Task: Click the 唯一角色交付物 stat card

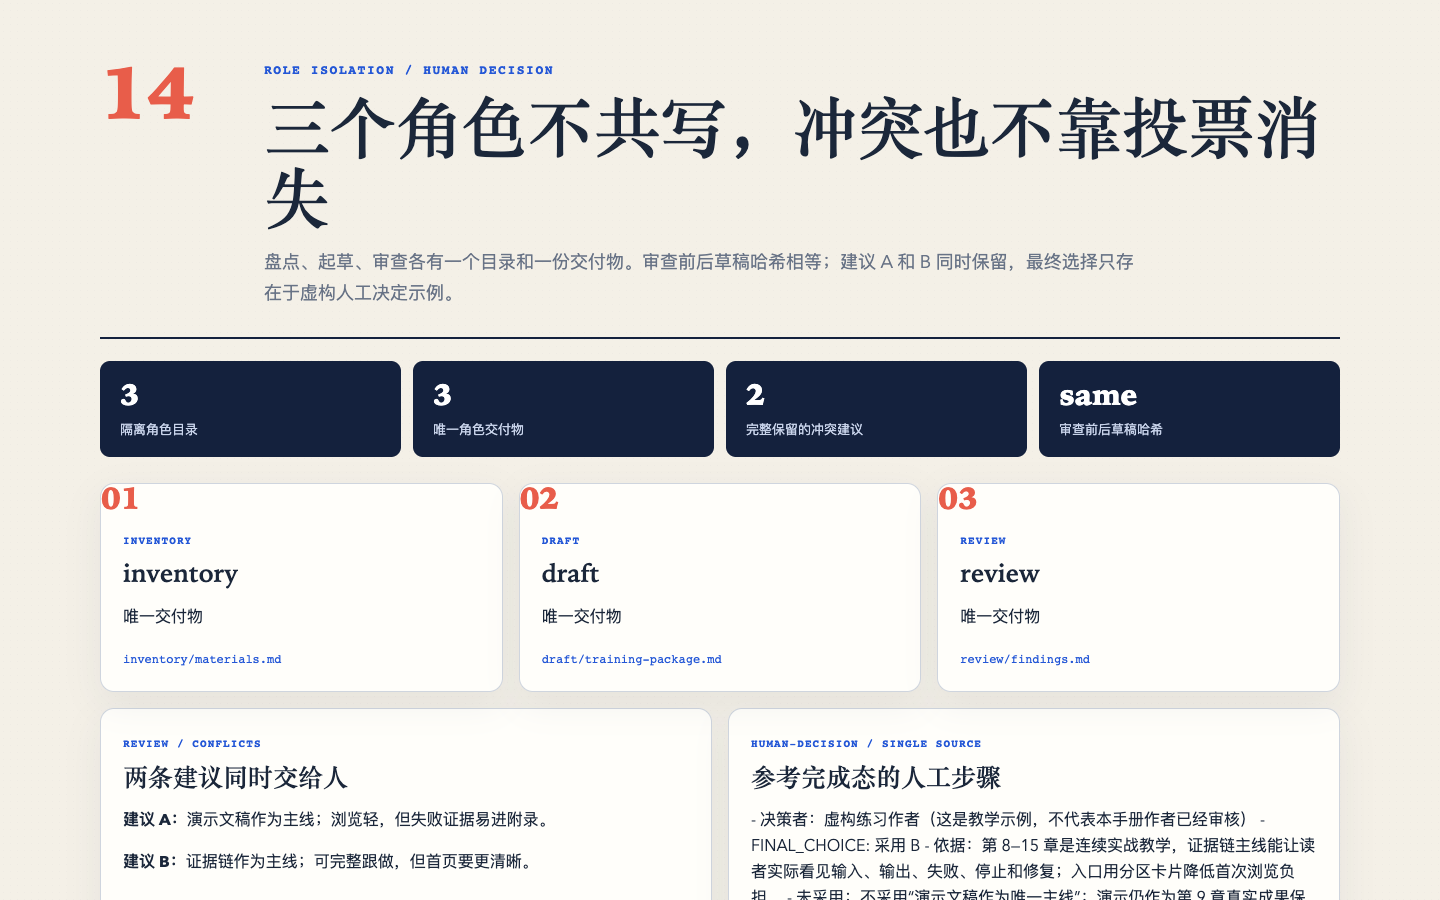Action: click(563, 409)
